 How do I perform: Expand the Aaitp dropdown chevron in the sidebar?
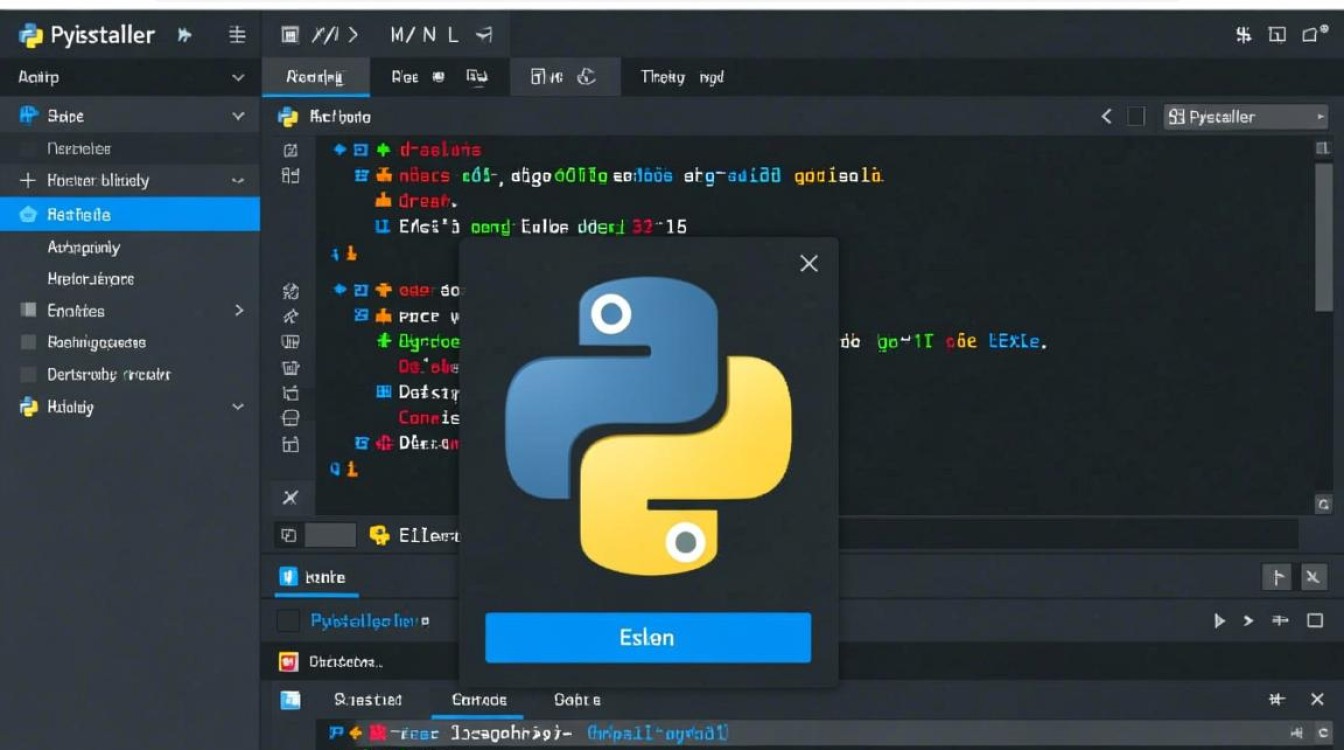[238, 77]
